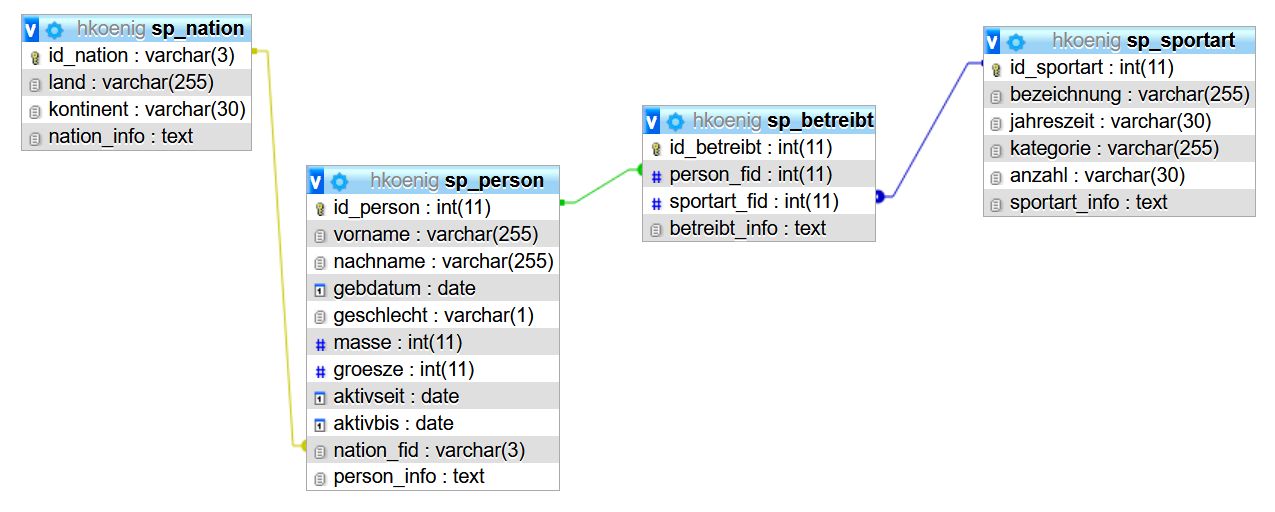Click the primary key icon beside id_nation

tap(35, 57)
